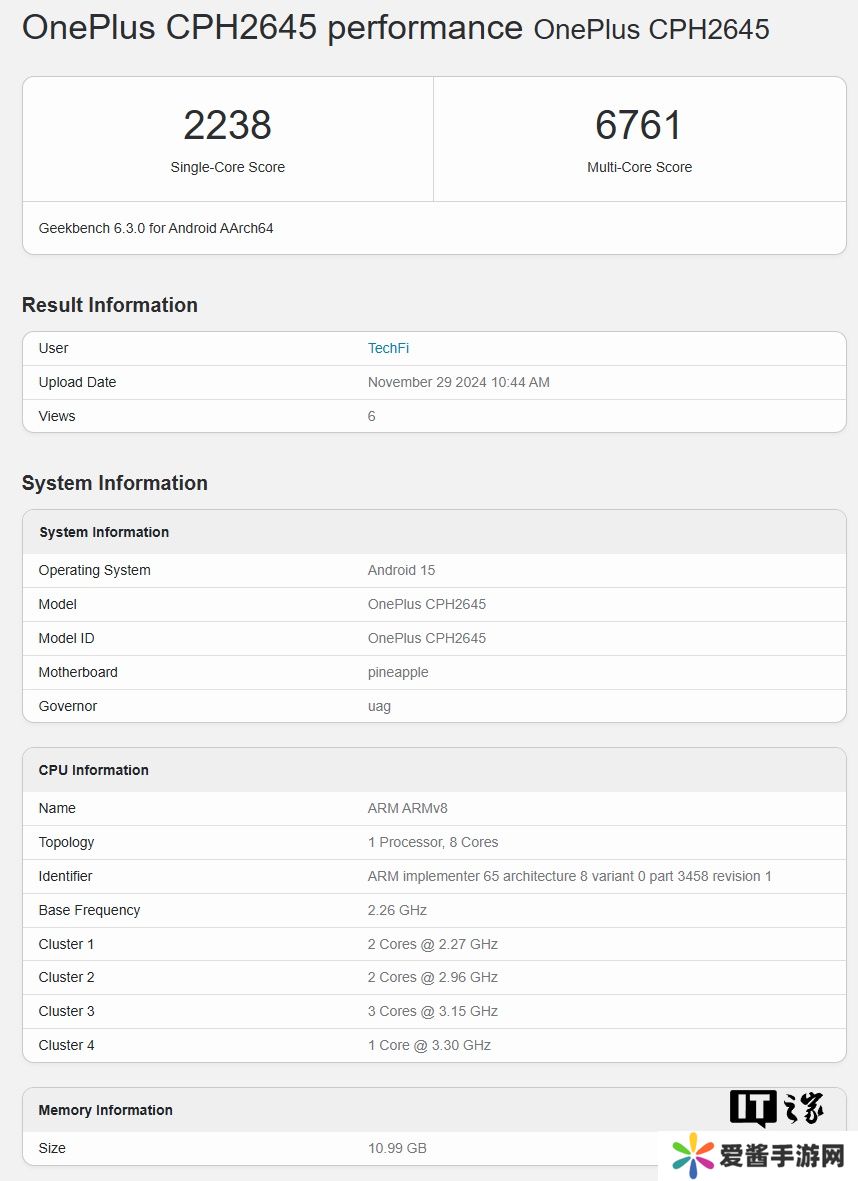Screen dimensions: 858x1181
Task: Select the page title OnePlus CPH2645 performance
Action: pyautogui.click(x=272, y=28)
